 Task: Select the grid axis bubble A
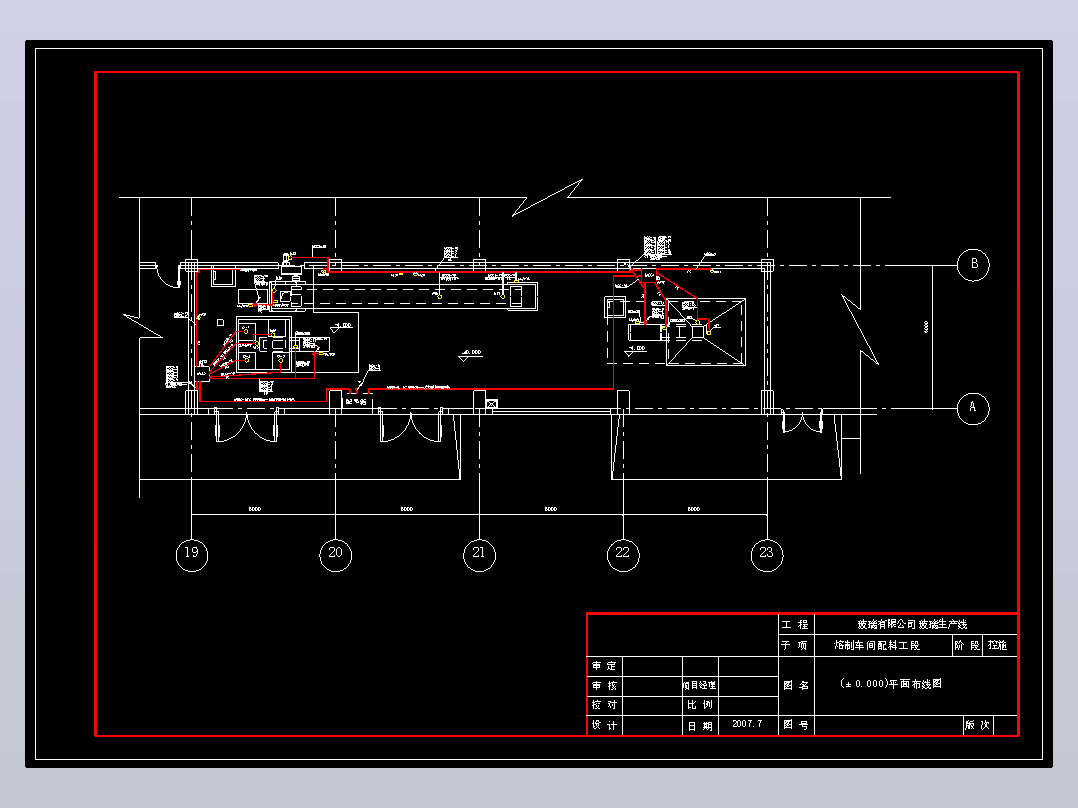974,408
